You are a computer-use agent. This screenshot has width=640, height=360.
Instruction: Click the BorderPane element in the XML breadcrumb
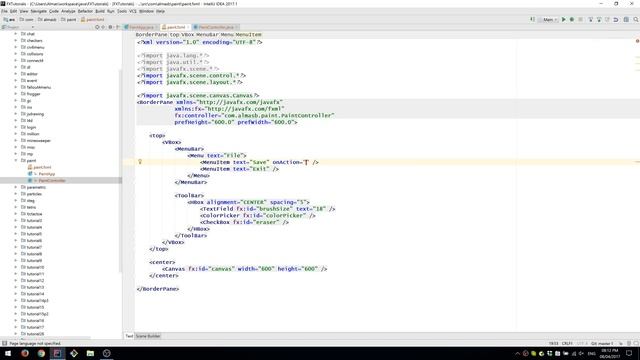(151, 35)
